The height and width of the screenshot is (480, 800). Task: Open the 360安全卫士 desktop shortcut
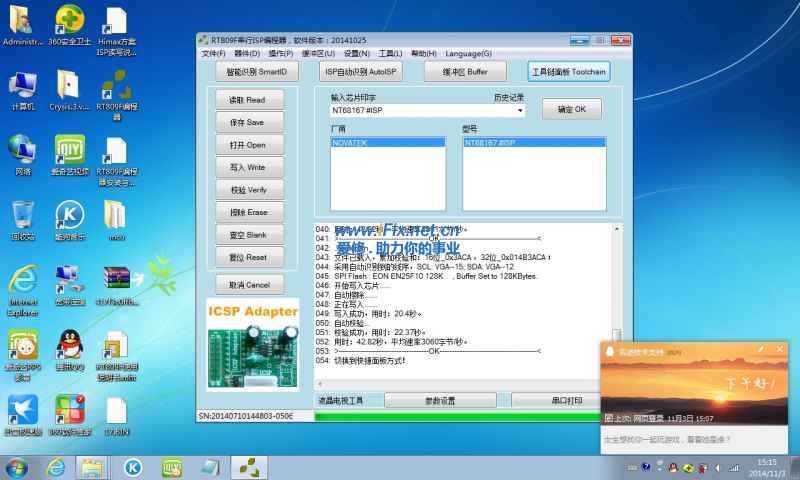pyautogui.click(x=70, y=25)
